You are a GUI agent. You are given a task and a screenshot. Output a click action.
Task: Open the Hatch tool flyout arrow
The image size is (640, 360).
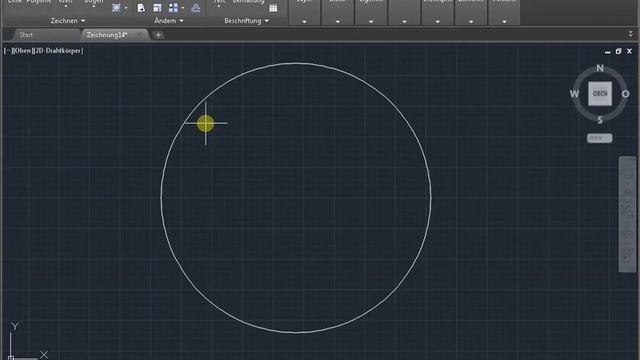pyautogui.click(x=126, y=8)
